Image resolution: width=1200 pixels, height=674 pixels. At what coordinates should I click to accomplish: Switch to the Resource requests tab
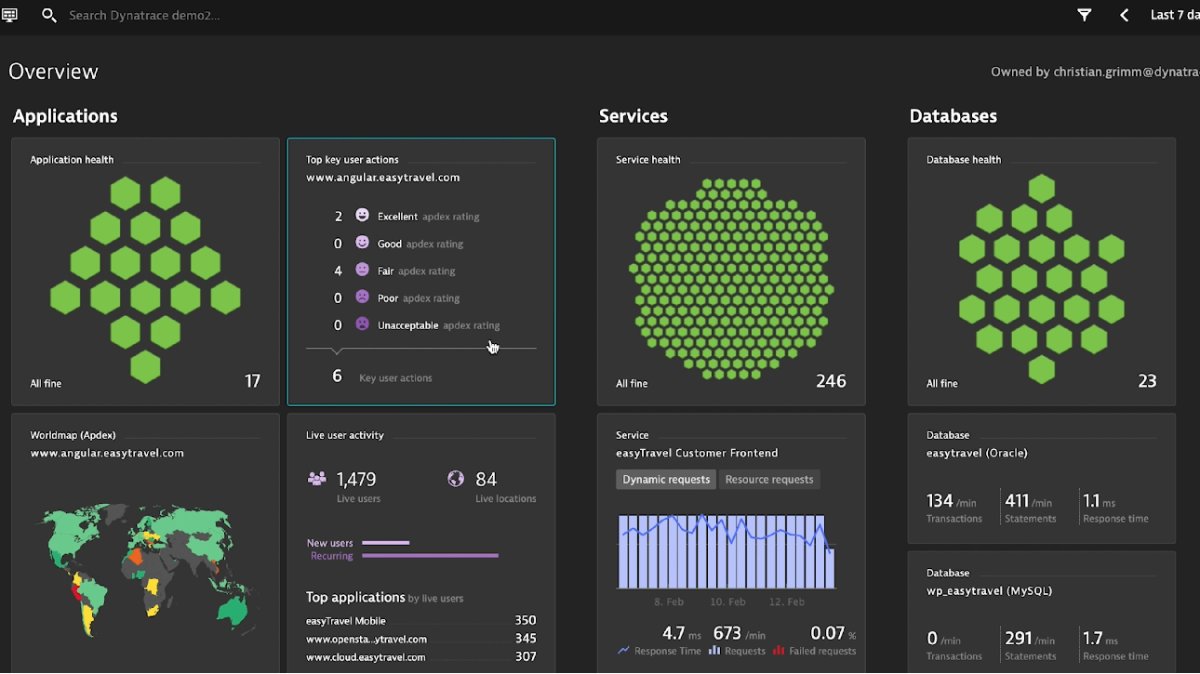point(769,480)
